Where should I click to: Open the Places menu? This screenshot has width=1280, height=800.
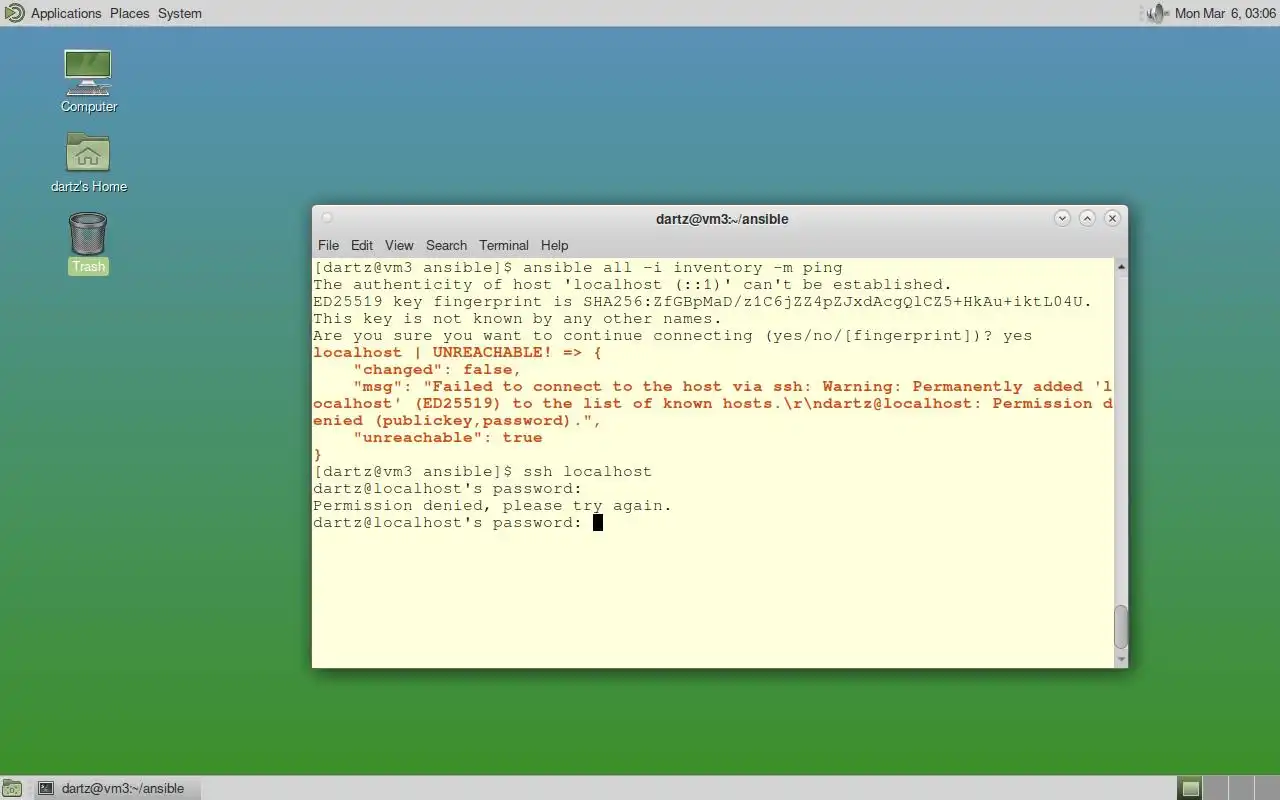[x=129, y=13]
